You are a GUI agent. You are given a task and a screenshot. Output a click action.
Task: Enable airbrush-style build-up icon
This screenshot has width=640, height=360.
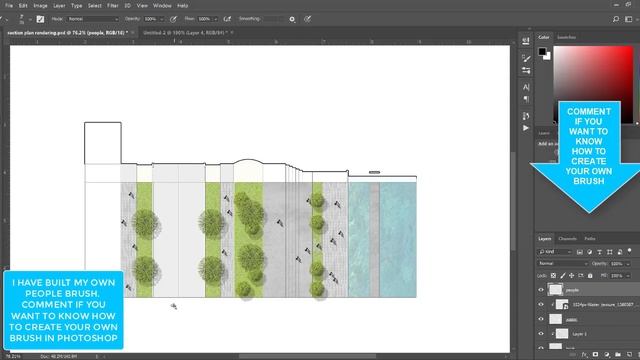click(227, 19)
